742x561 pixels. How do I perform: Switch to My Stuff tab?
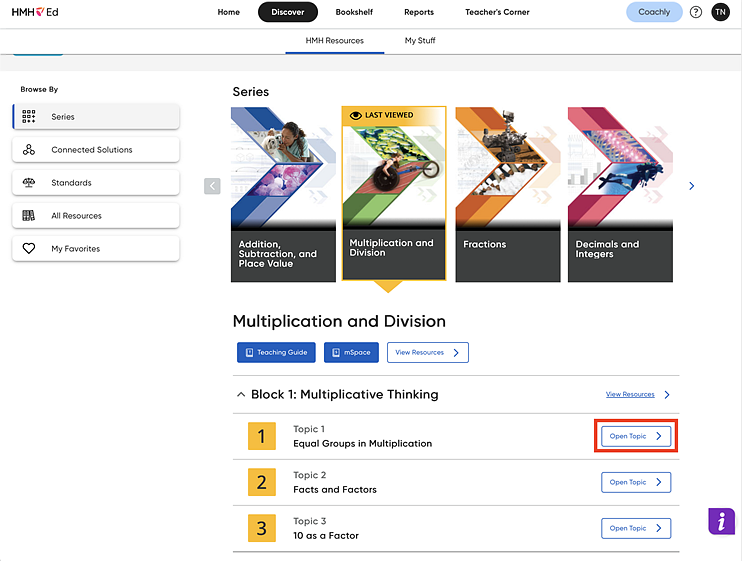[420, 41]
